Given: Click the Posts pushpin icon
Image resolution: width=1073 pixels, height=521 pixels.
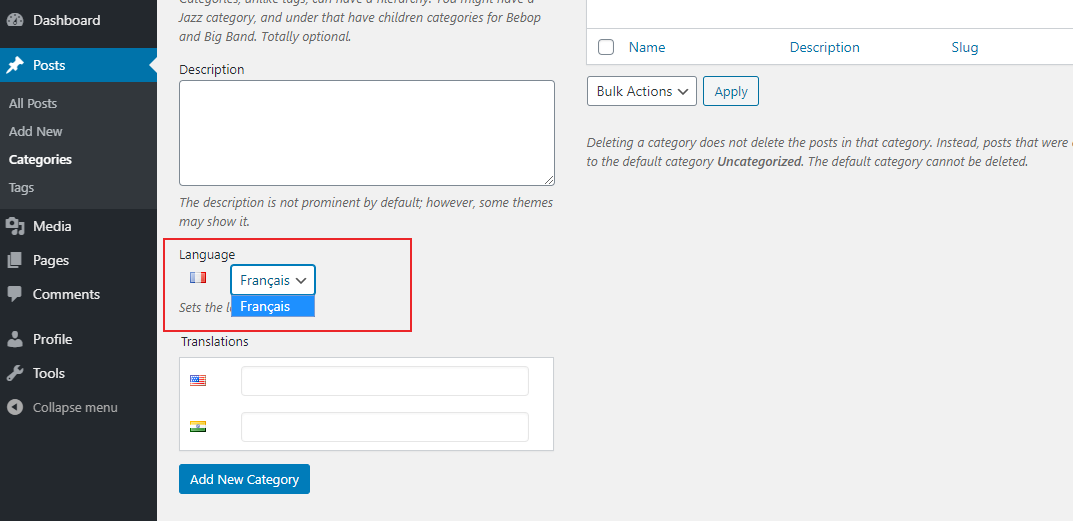Looking at the screenshot, I should (x=14, y=65).
